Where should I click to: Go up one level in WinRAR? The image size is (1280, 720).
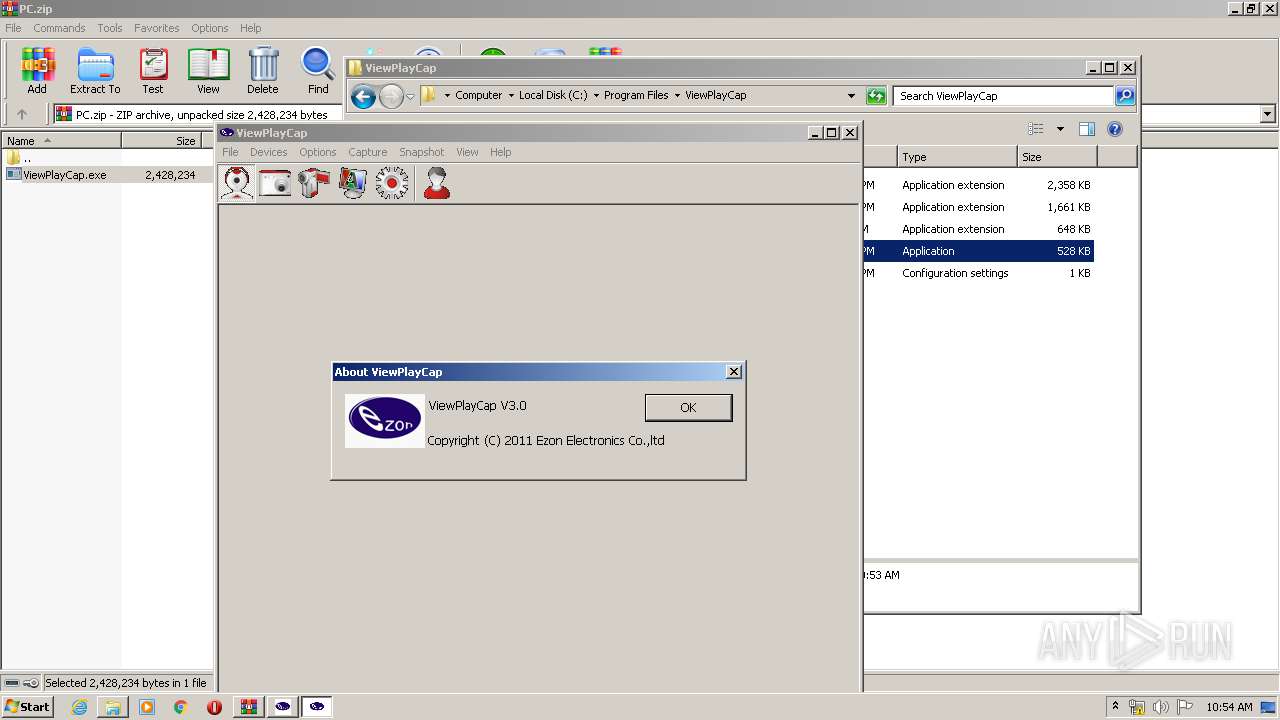click(x=22, y=115)
